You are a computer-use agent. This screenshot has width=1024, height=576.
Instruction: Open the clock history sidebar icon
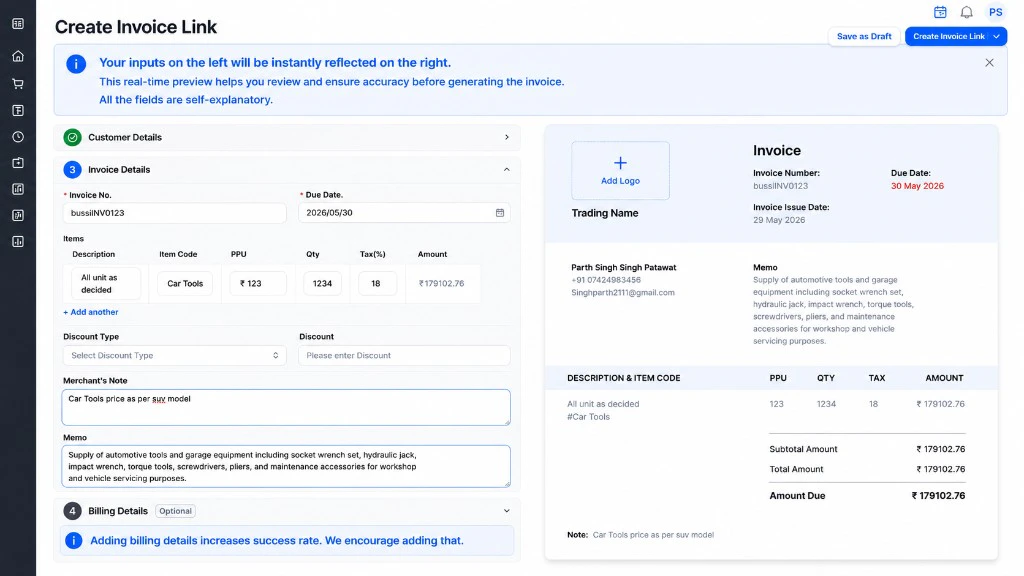coord(18,136)
